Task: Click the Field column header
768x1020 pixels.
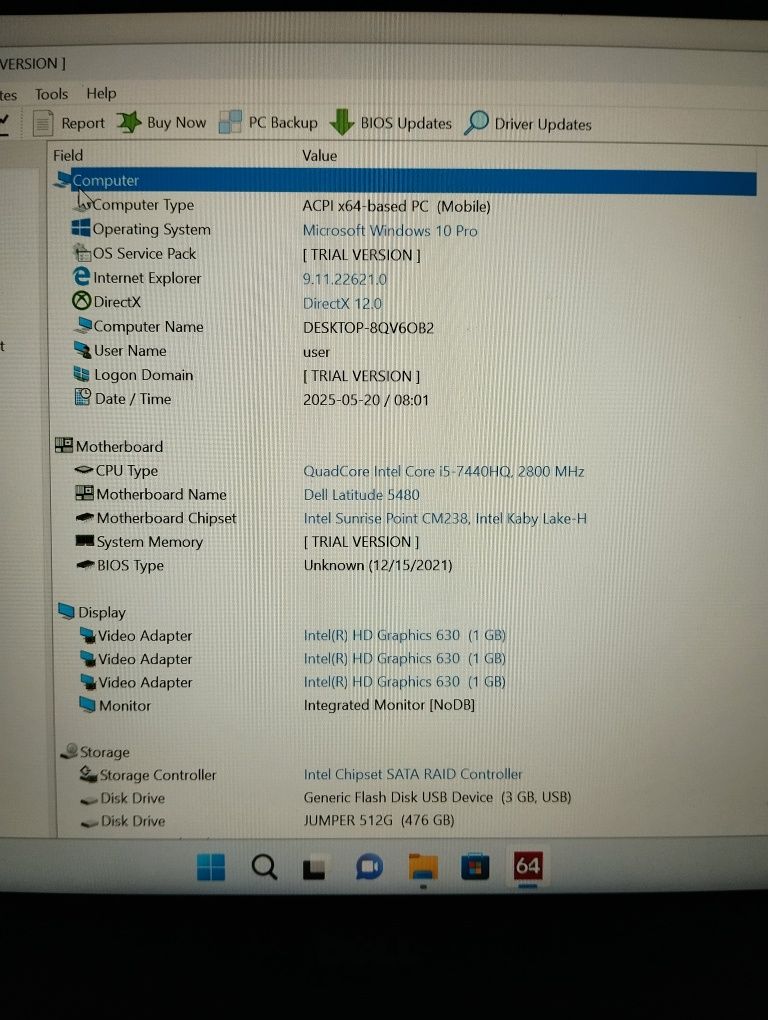Action: (x=68, y=155)
